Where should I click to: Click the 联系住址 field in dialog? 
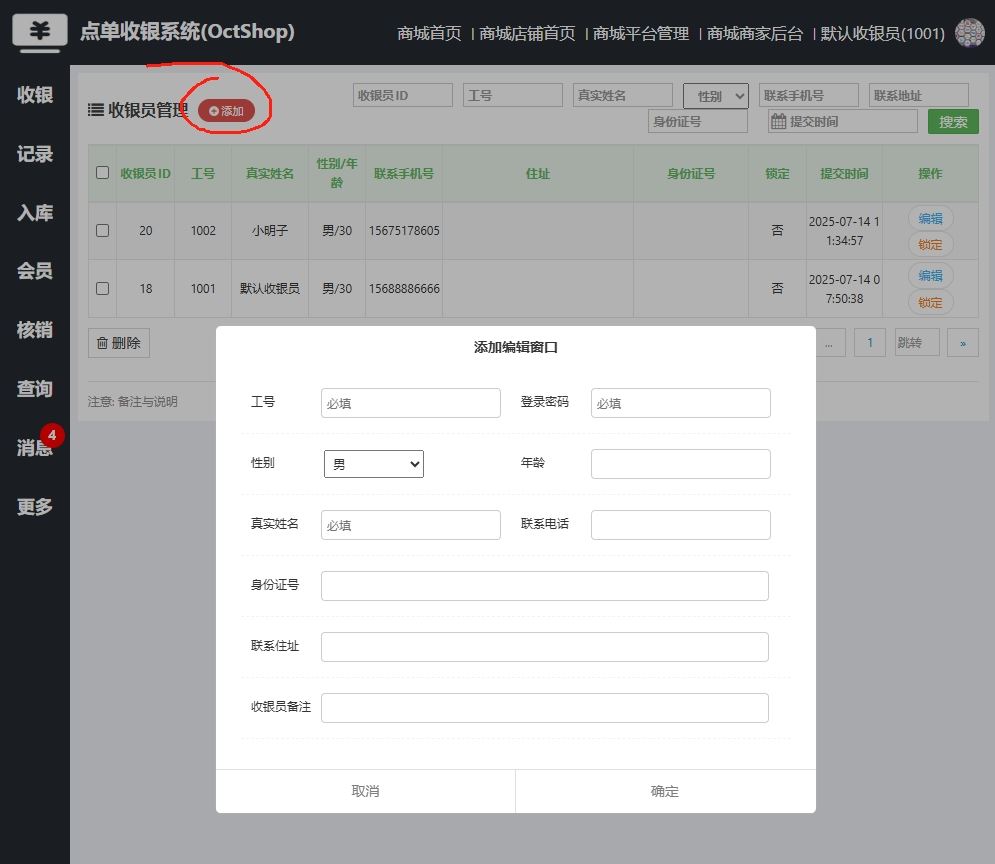(544, 646)
